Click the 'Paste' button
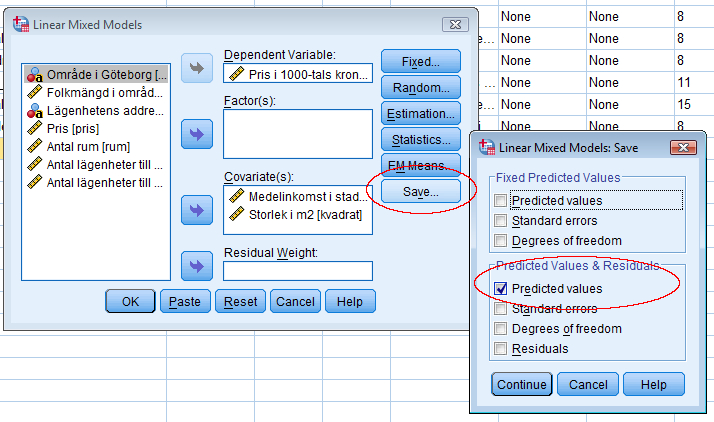The image size is (714, 422). (185, 301)
